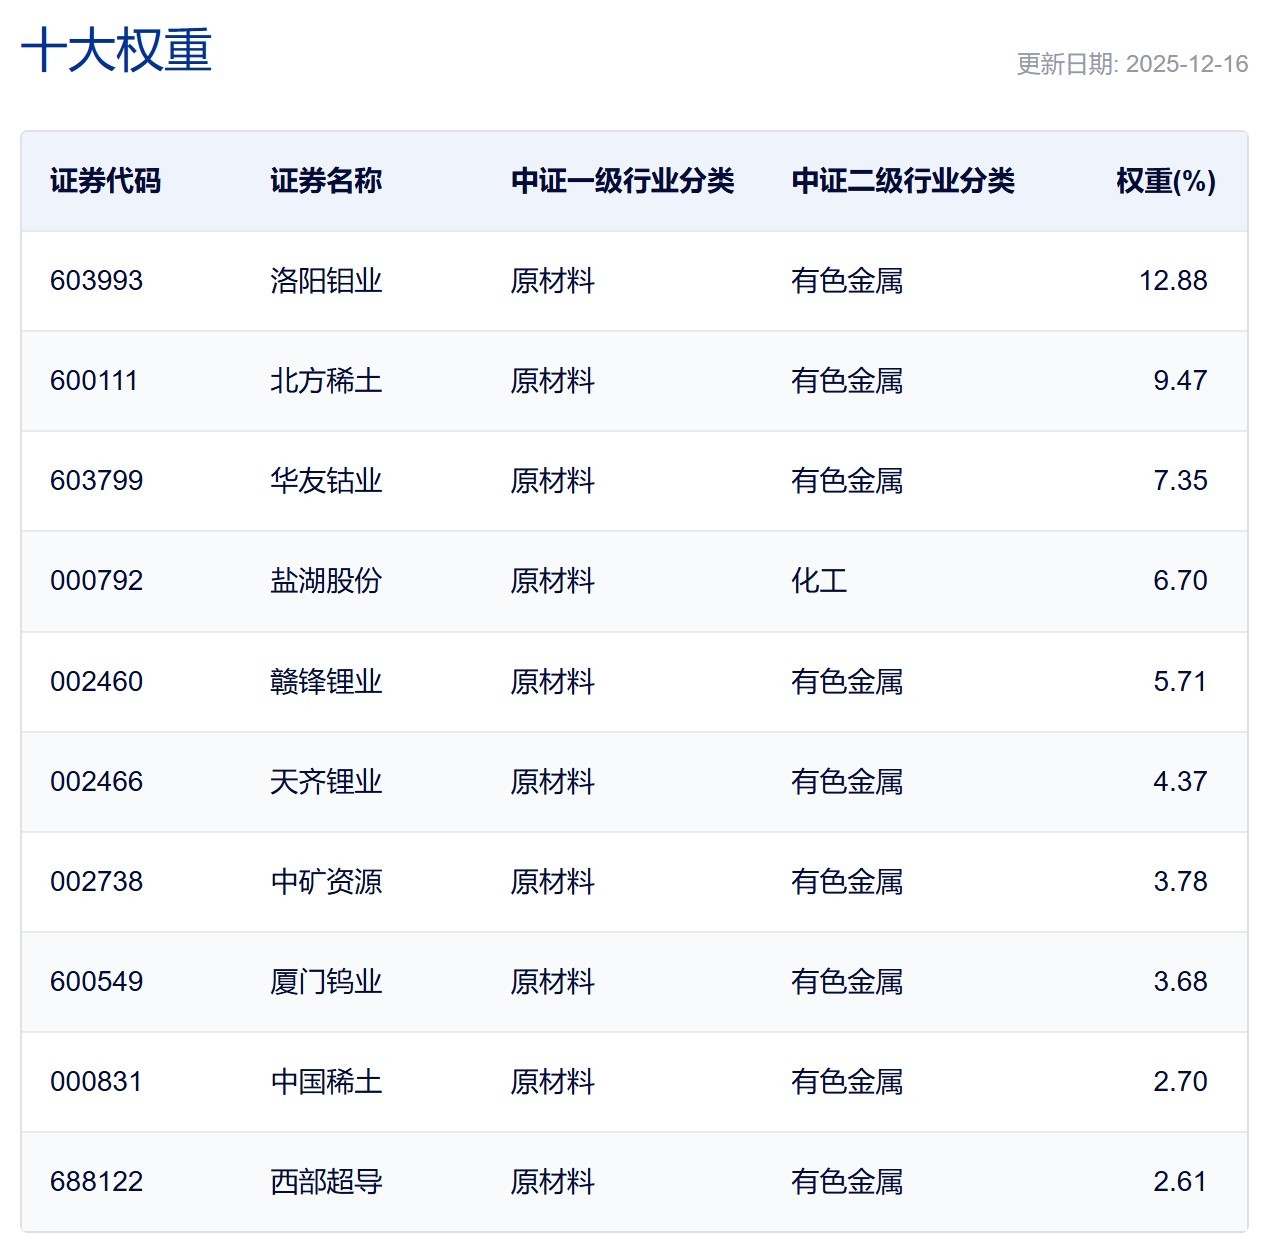Click weight value 4.37 for 天齐锂业
1266x1238 pixels.
coord(1179,782)
